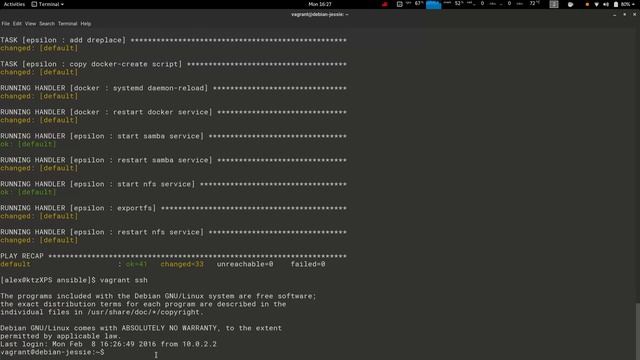Click the 'changed=33' value

(182, 264)
